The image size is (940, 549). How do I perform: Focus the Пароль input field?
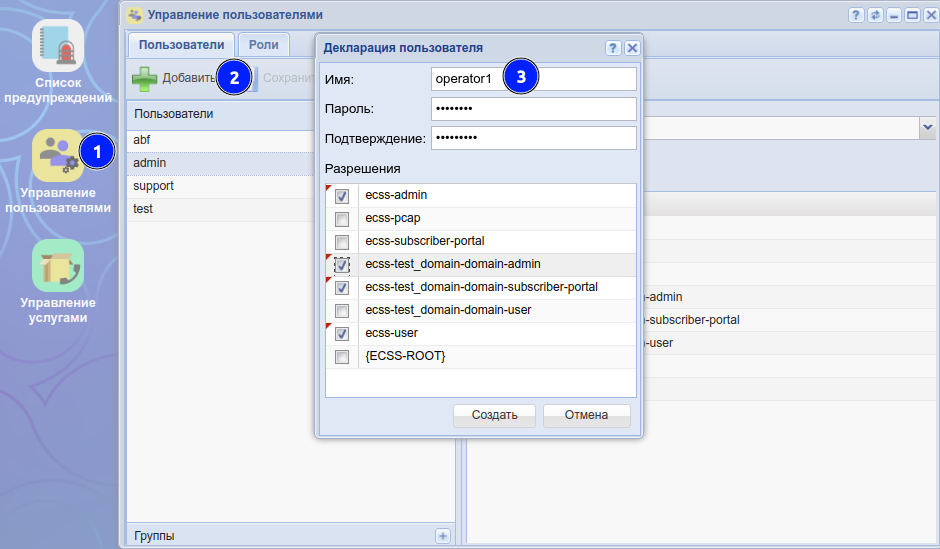coord(534,108)
